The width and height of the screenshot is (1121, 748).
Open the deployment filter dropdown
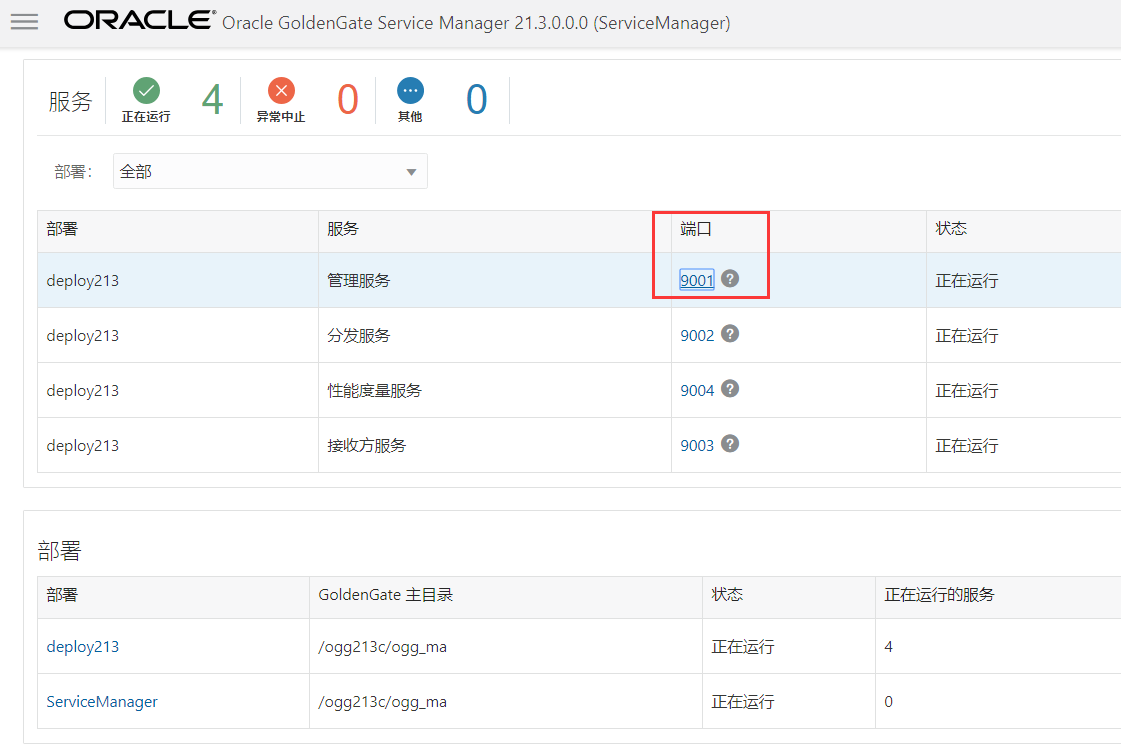pyautogui.click(x=270, y=171)
